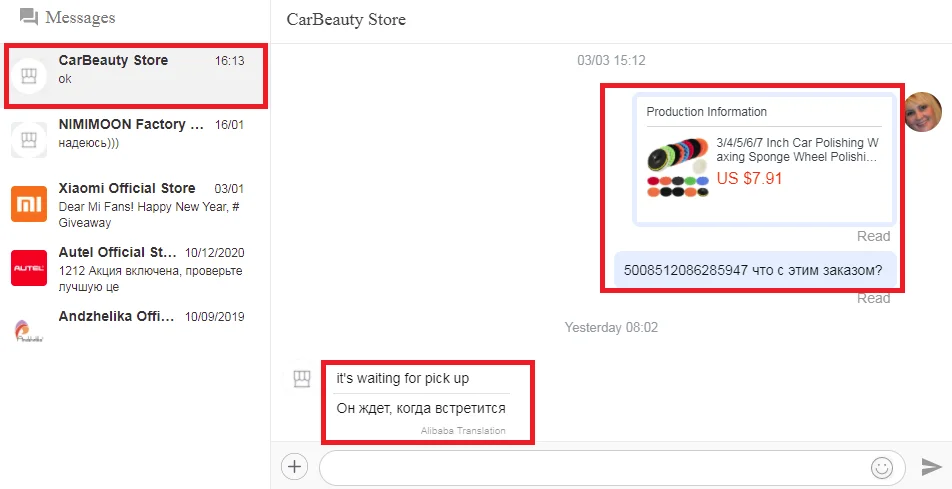Open the emoji smiley picker
Viewport: 952px width, 489px height.
coord(882,467)
